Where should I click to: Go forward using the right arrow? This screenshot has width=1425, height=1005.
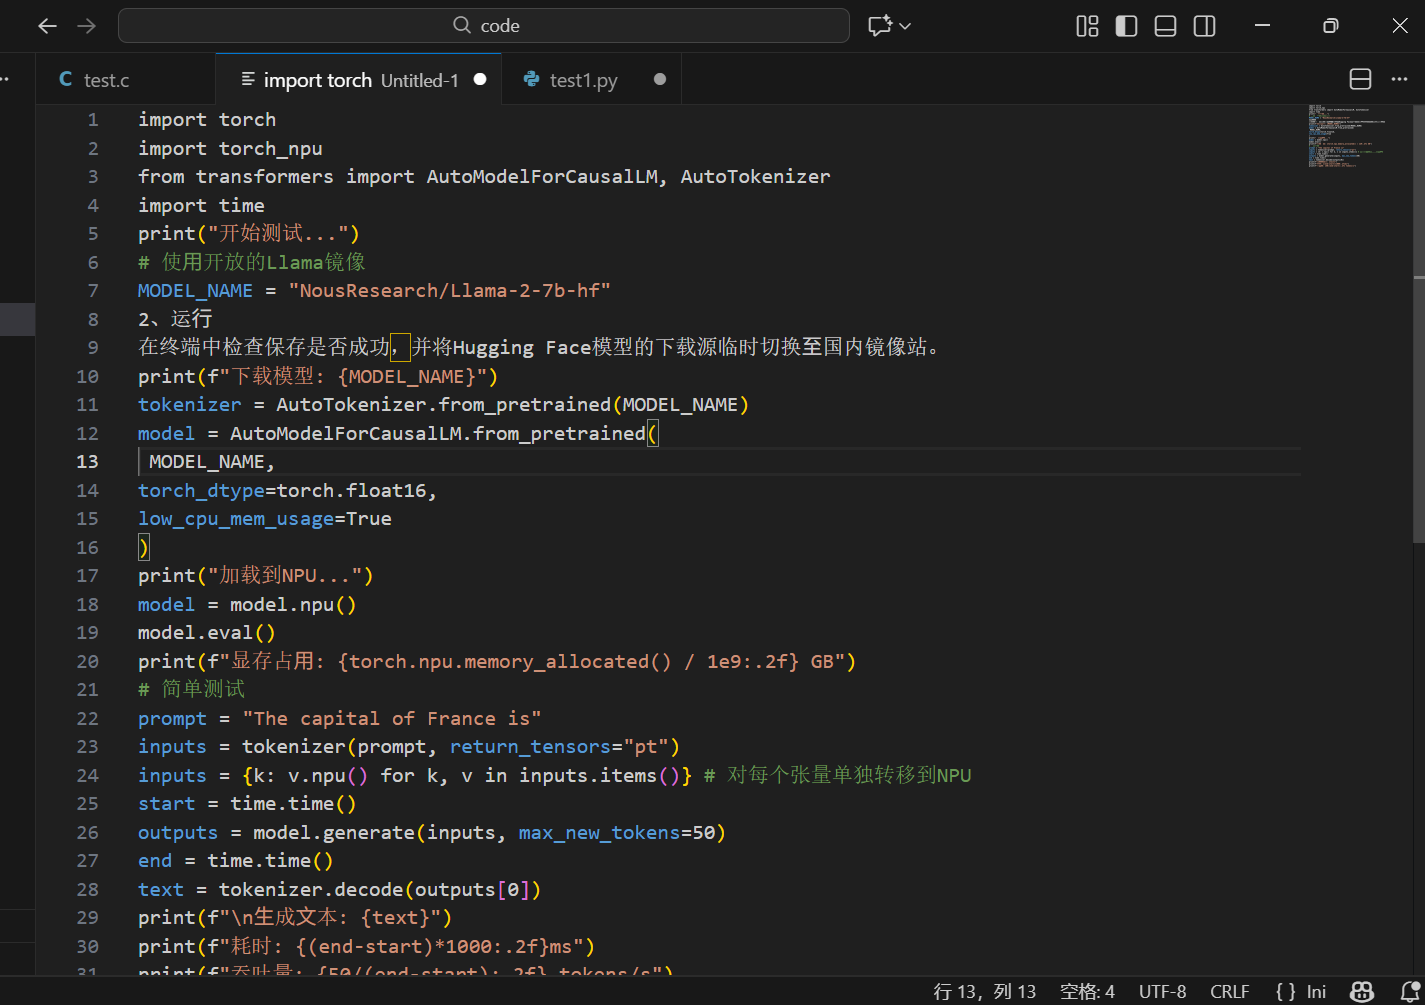[x=87, y=26]
